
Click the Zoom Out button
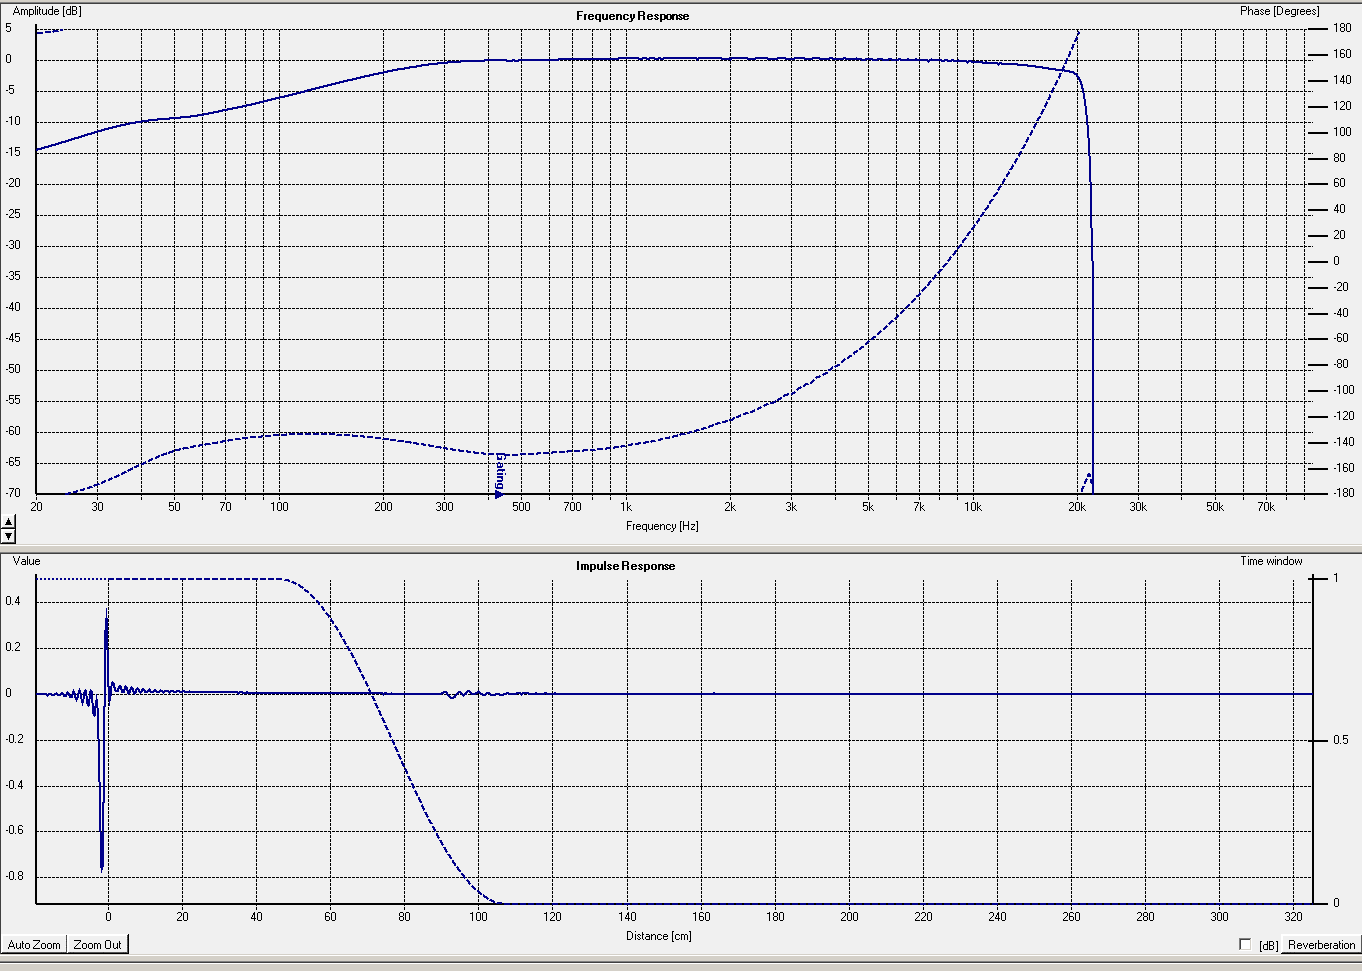click(98, 944)
